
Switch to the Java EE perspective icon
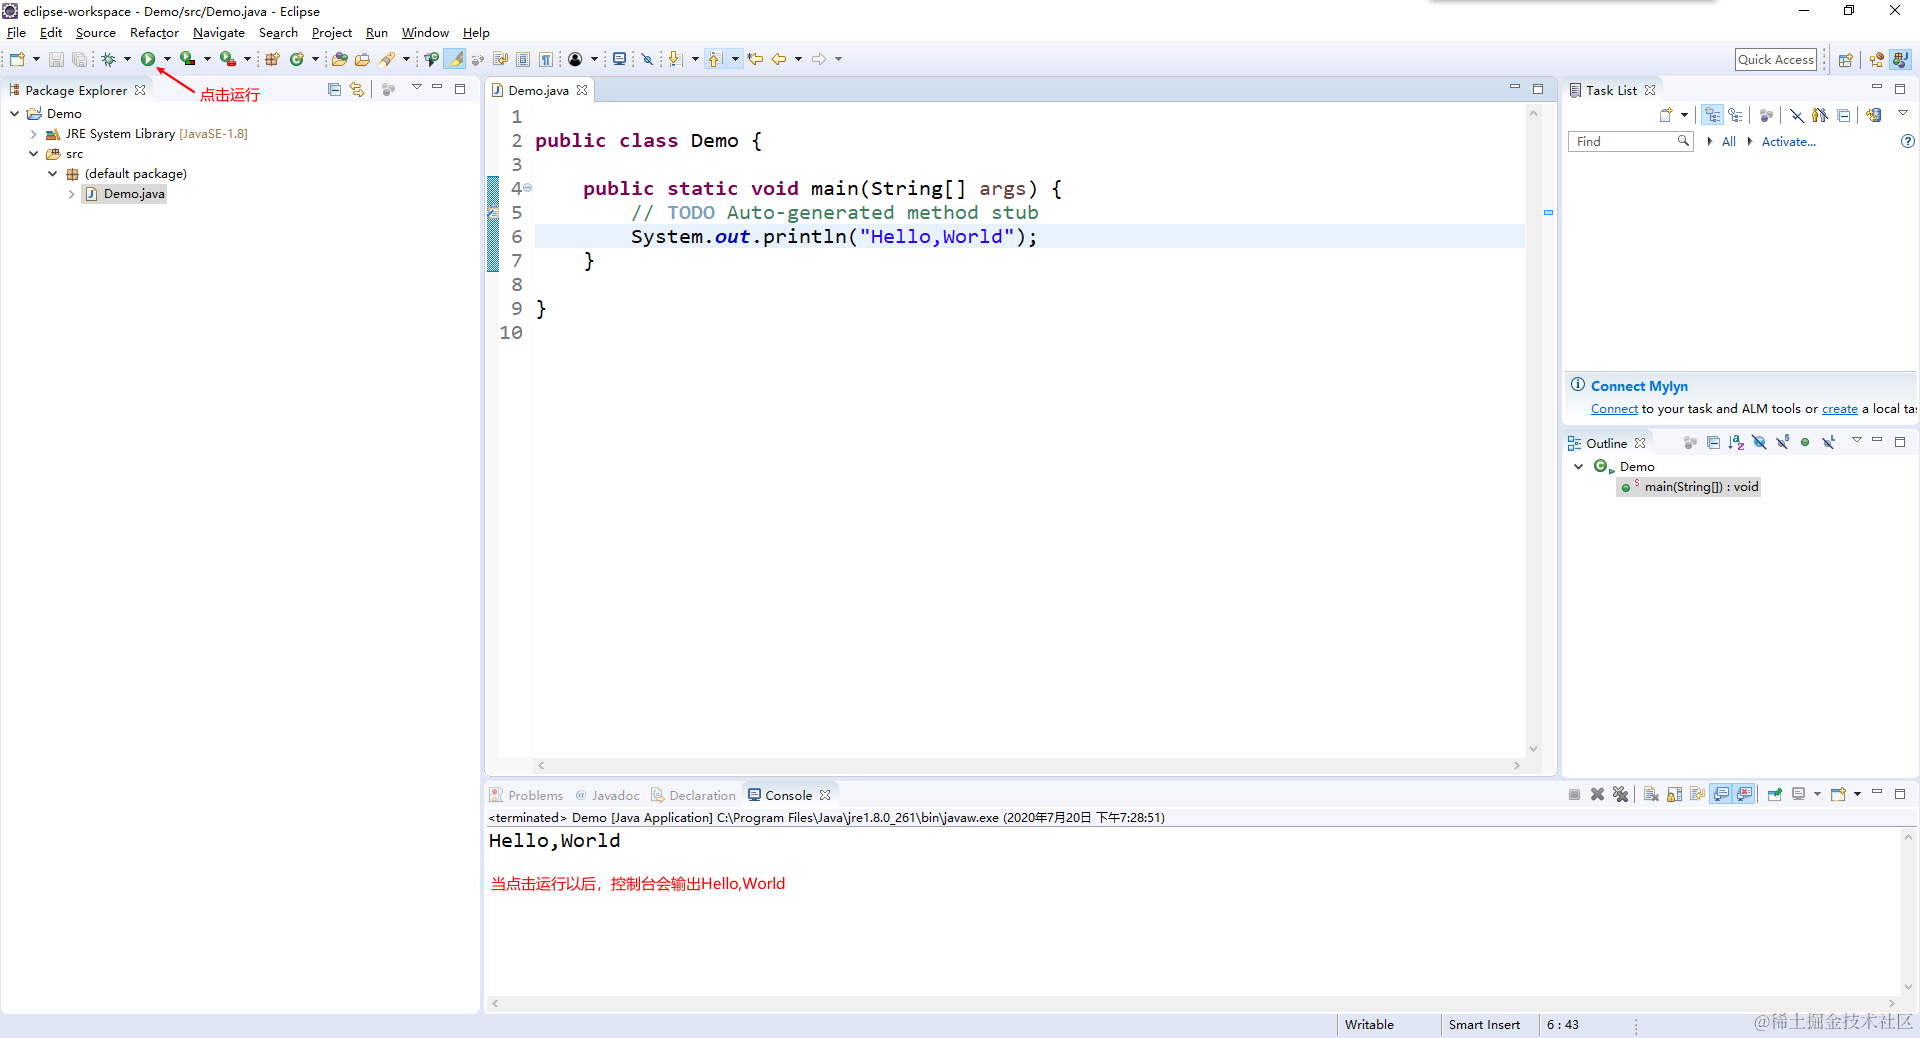pyautogui.click(x=1877, y=59)
